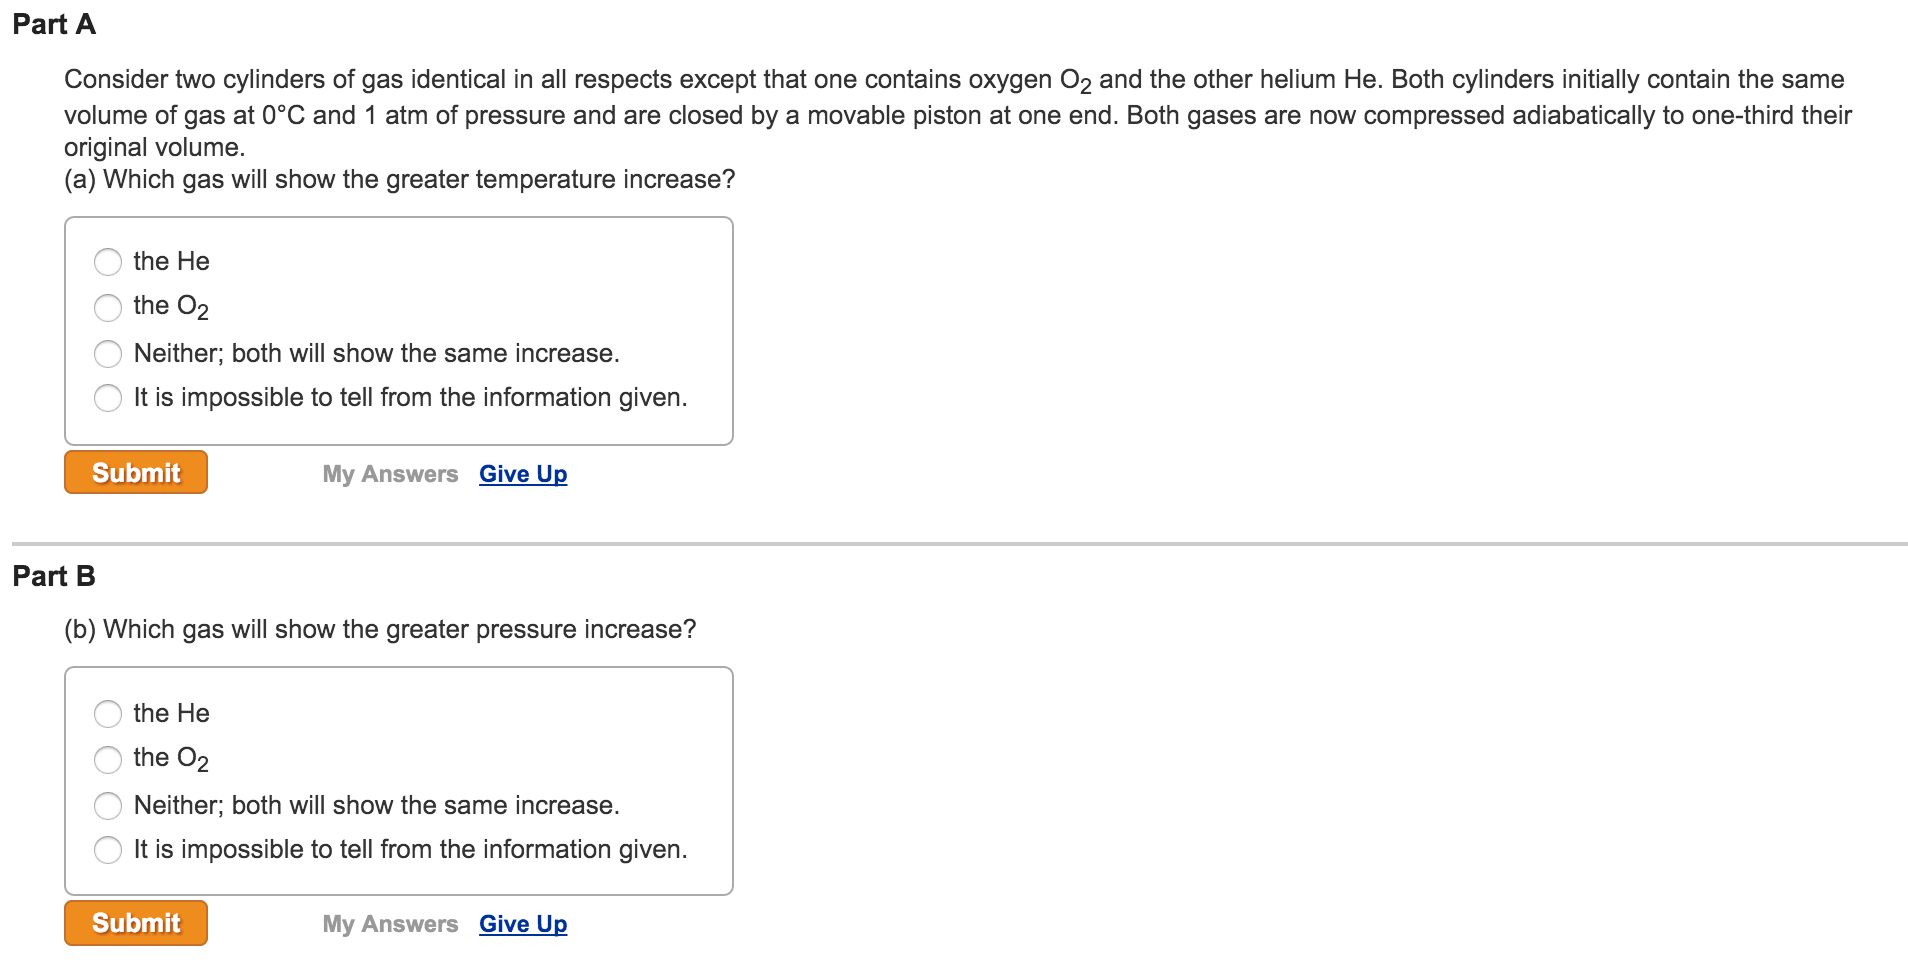Image resolution: width=1908 pixels, height=964 pixels.
Task: Click the question (a) temperature increase text
Action: tap(400, 179)
